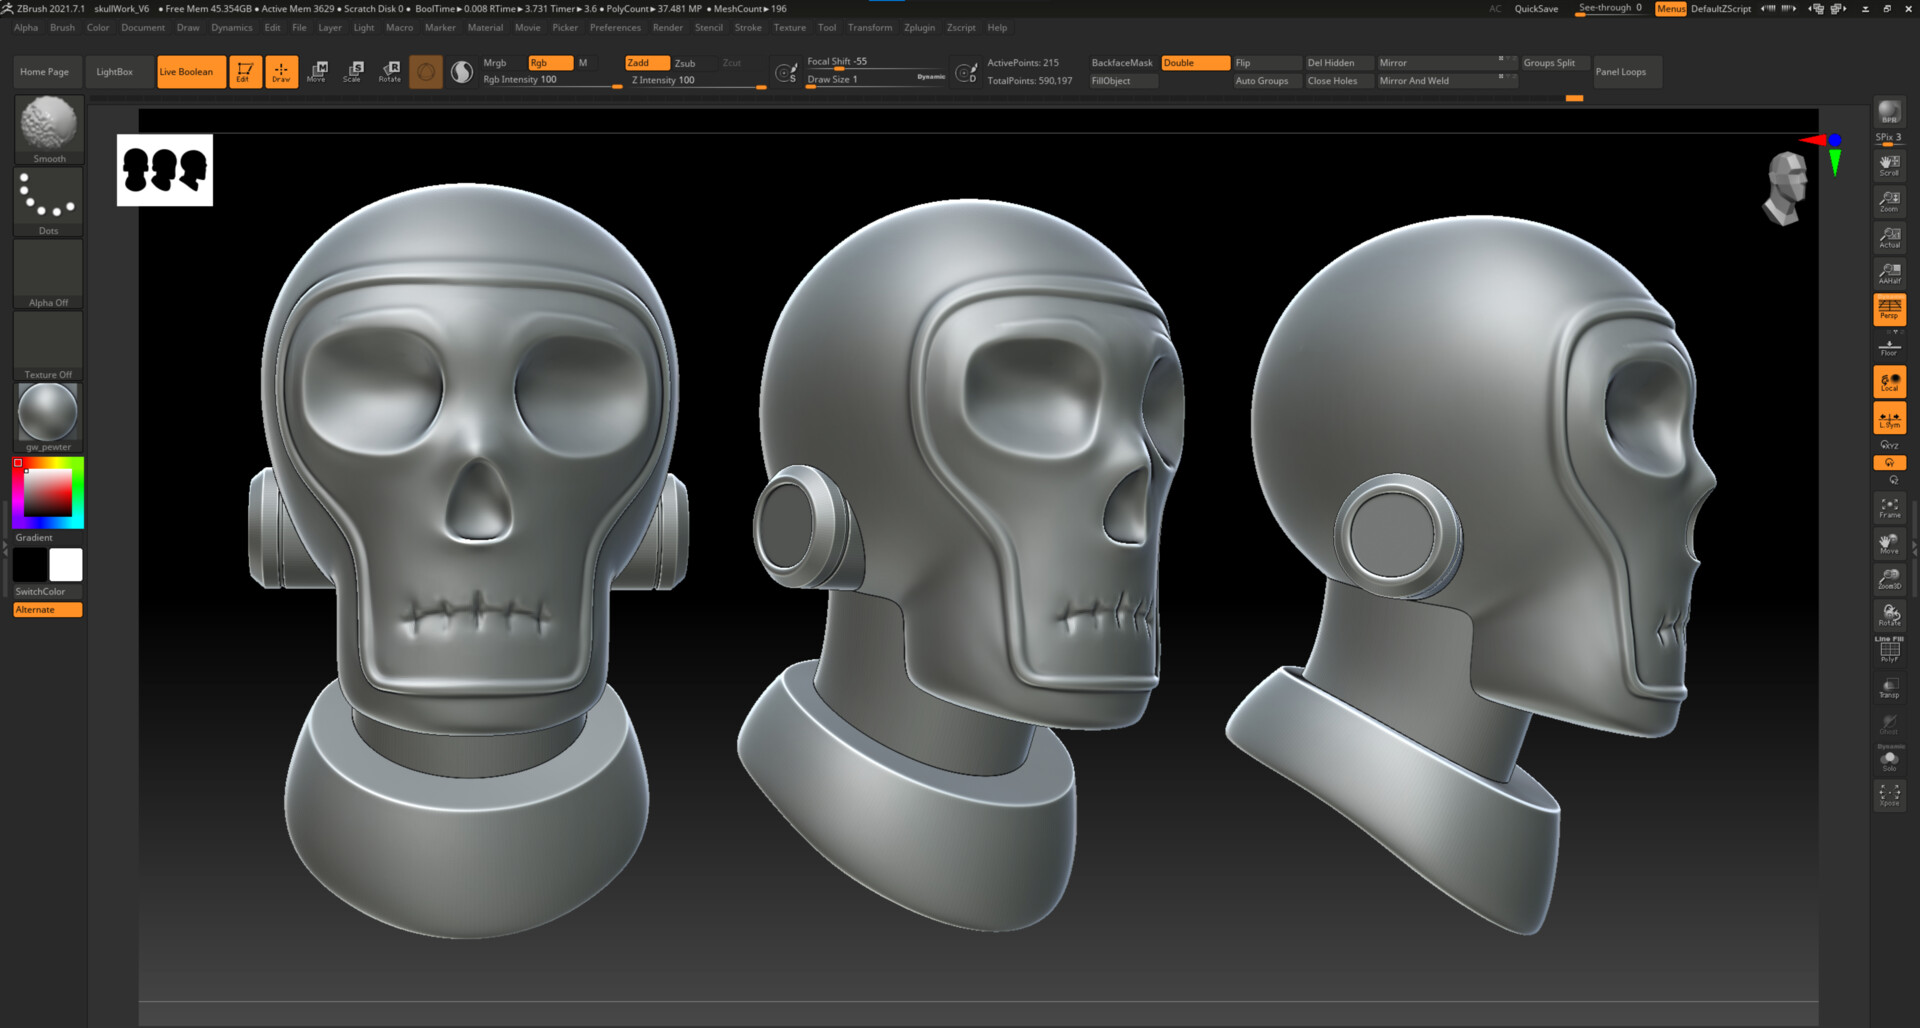Select the Rotate tool in top toolbar
The width and height of the screenshot is (1920, 1028).
[389, 70]
